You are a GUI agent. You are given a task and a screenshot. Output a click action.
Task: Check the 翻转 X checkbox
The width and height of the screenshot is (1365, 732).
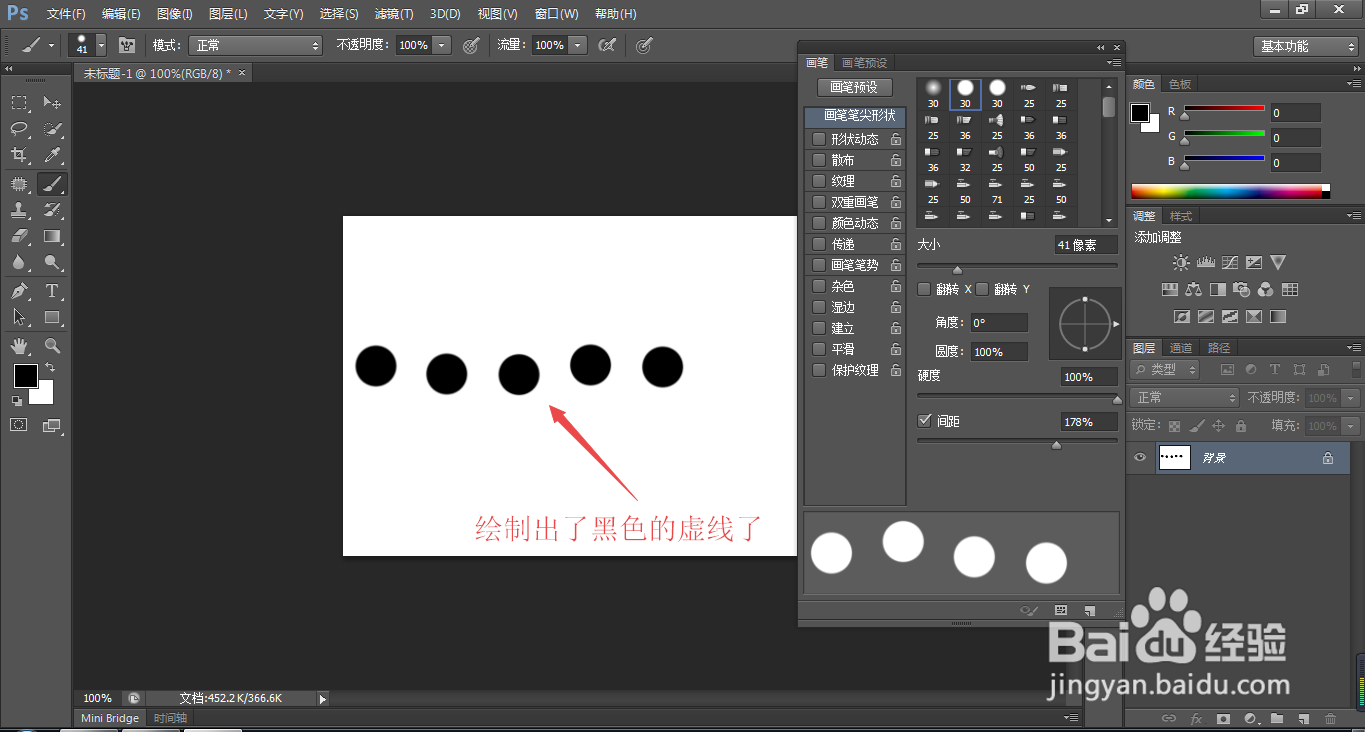point(924,289)
